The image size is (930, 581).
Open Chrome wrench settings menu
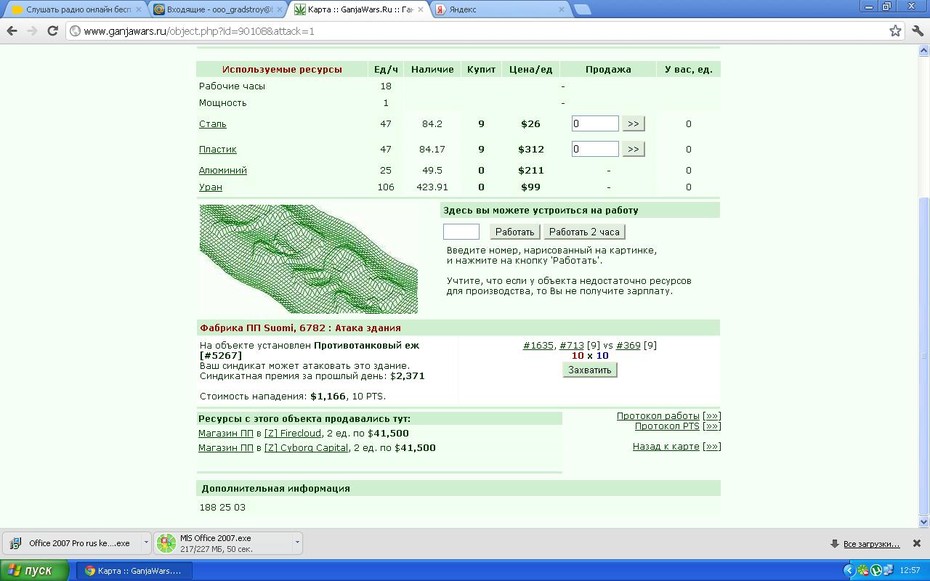[x=918, y=31]
